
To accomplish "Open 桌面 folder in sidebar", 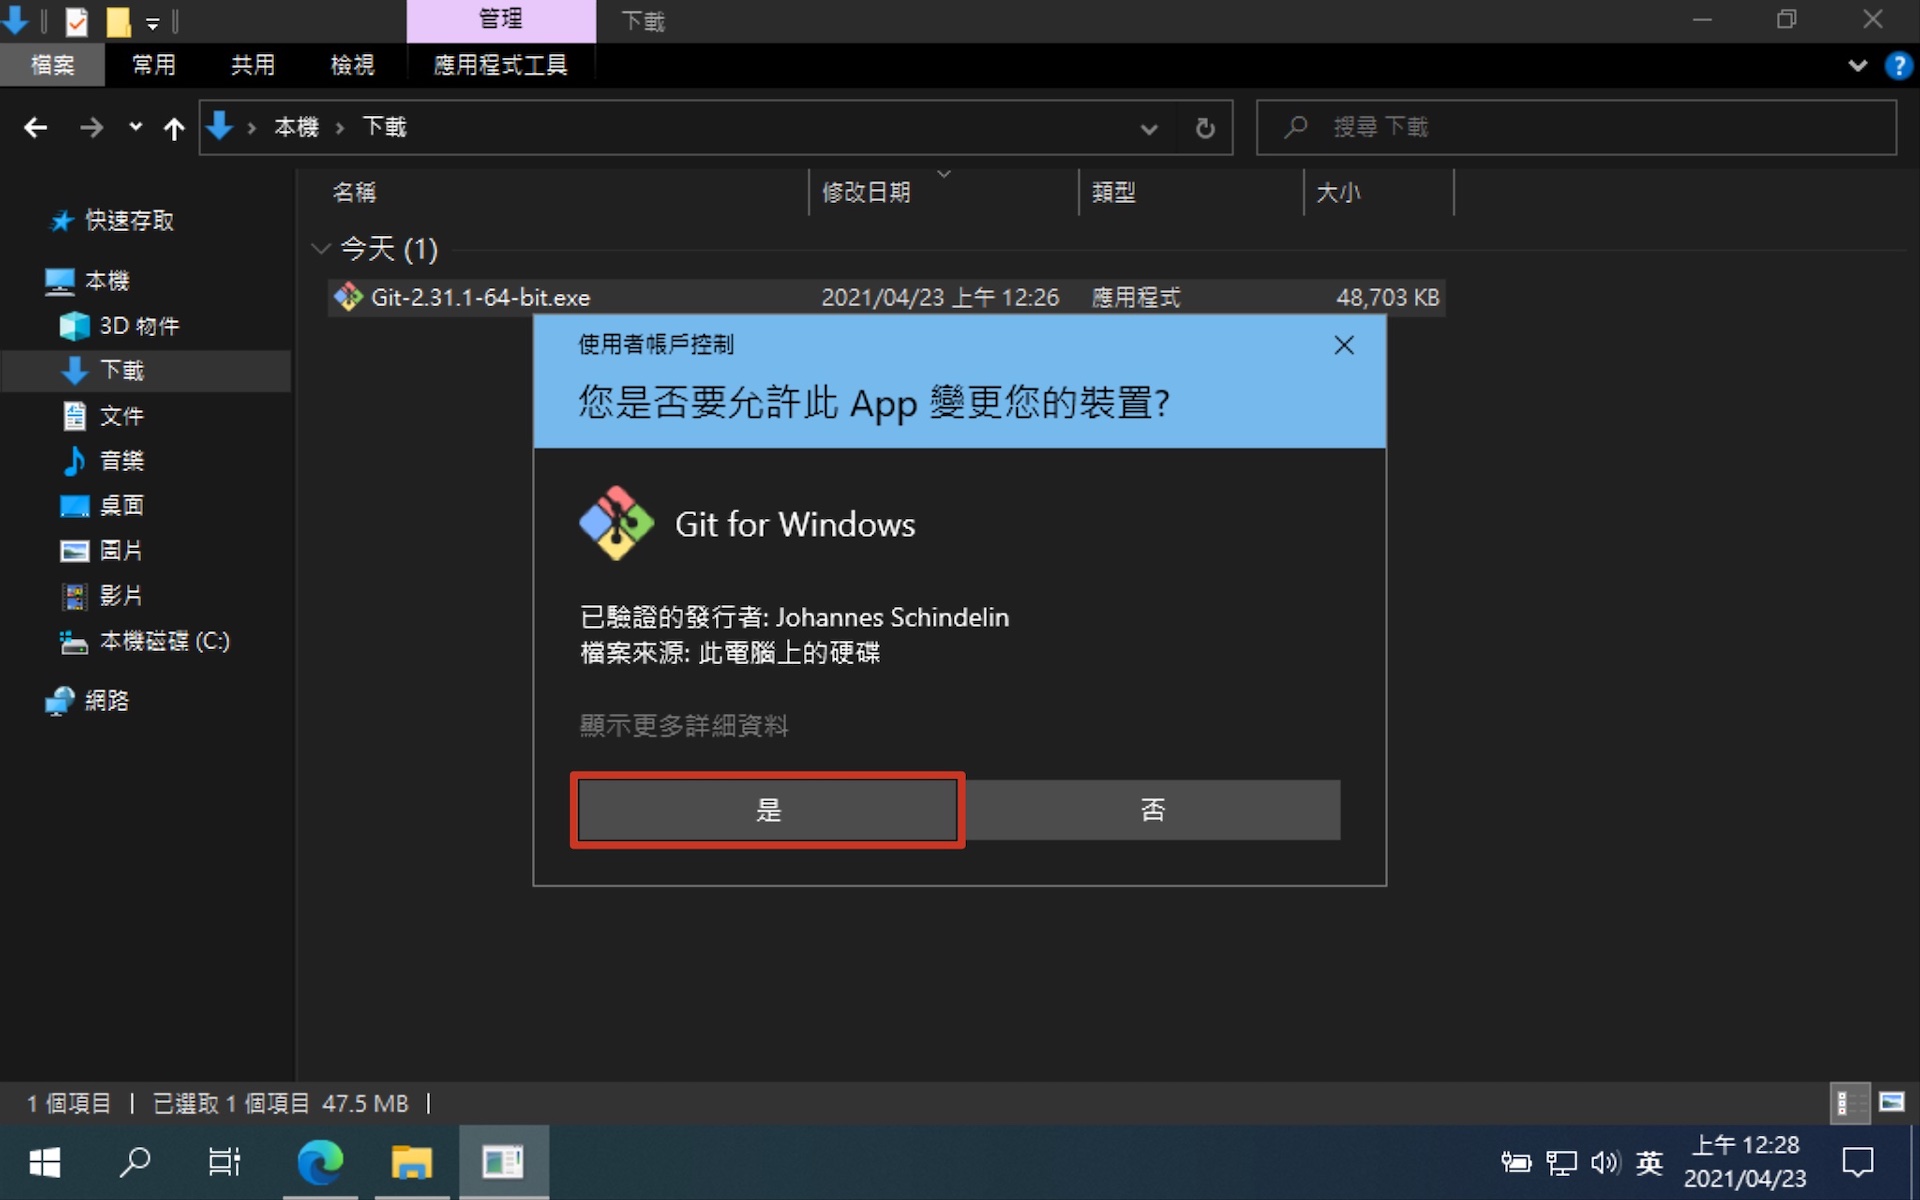I will click(121, 506).
